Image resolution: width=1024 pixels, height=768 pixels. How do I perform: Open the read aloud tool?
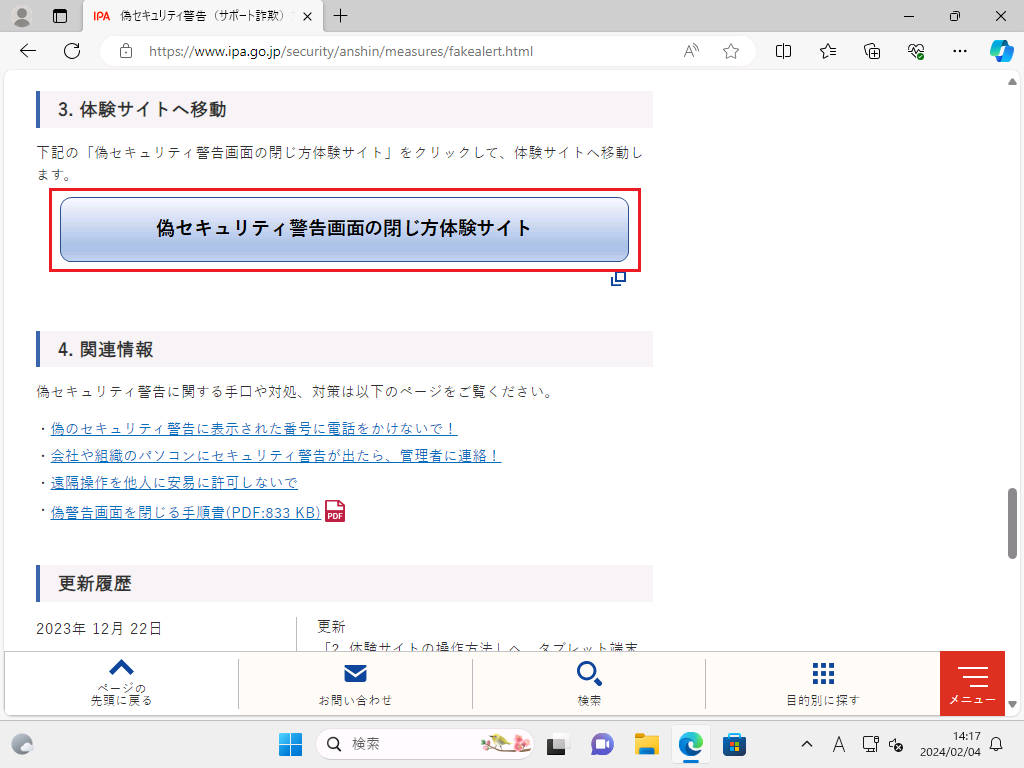click(691, 51)
